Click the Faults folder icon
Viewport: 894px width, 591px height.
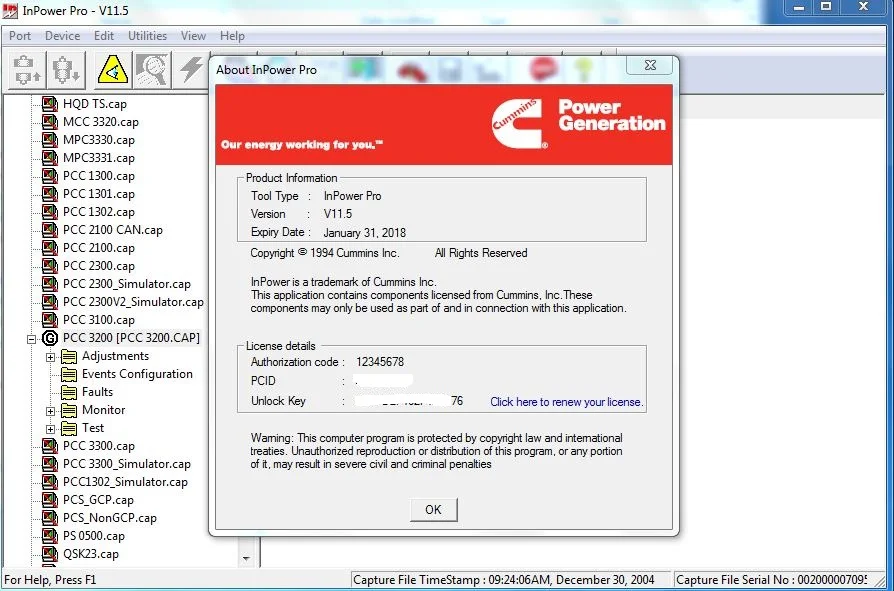pyautogui.click(x=69, y=392)
